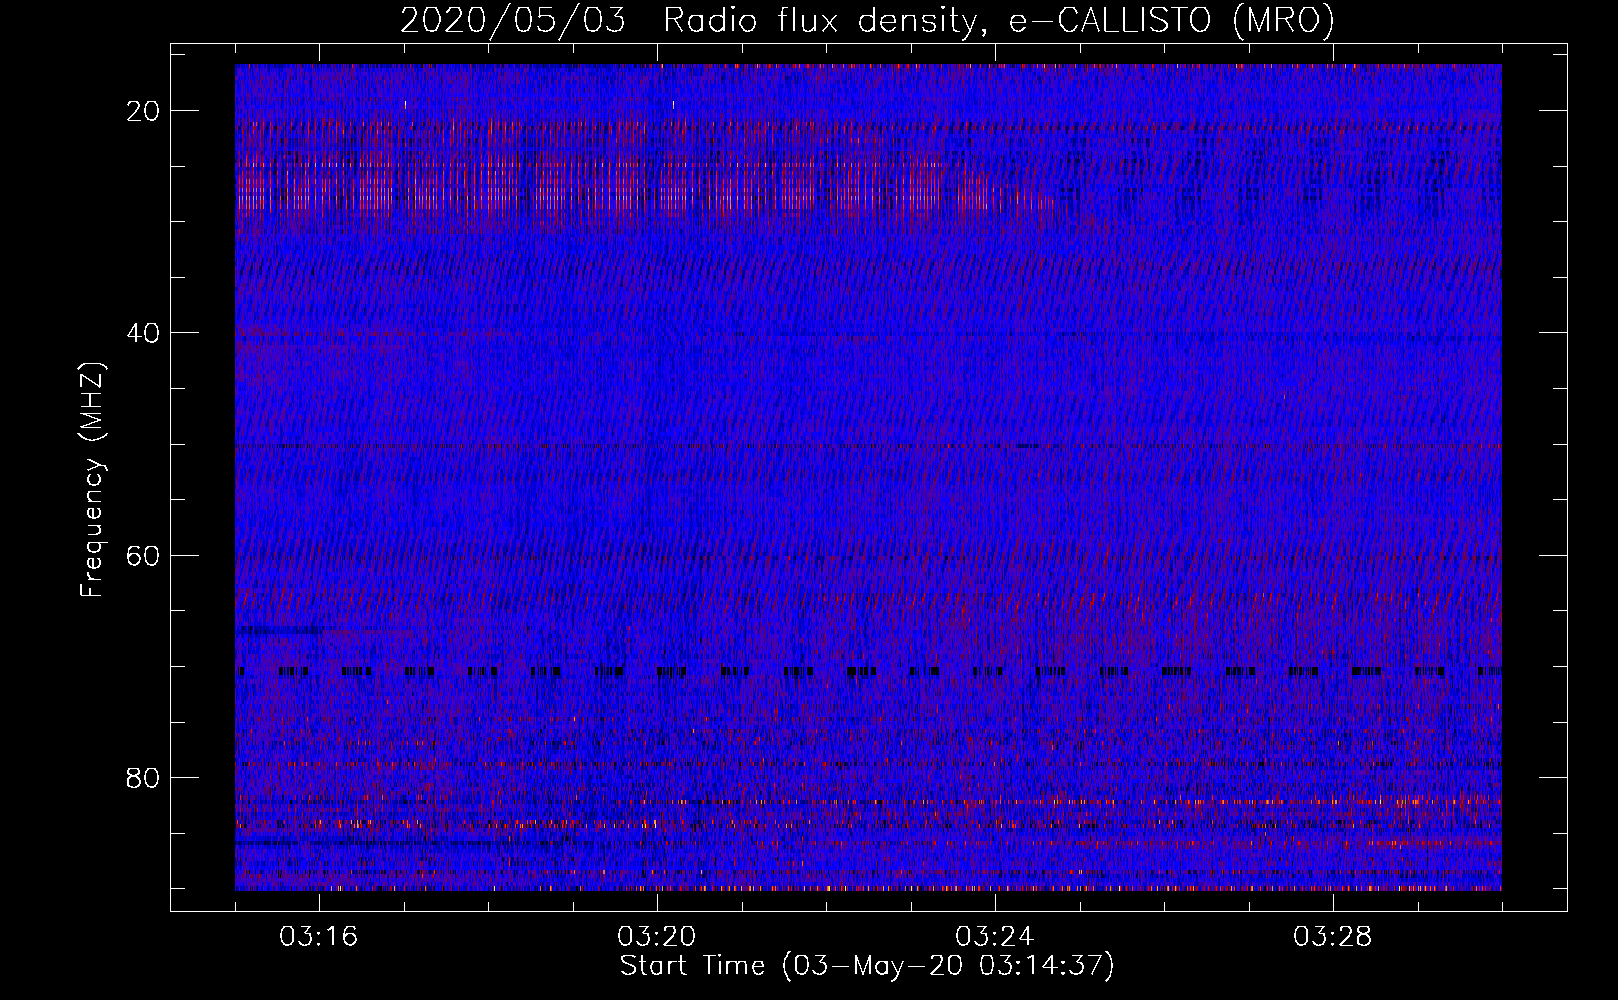Click the time tick label '03:28'
Screen dimensions: 1618x1000
click(1333, 937)
